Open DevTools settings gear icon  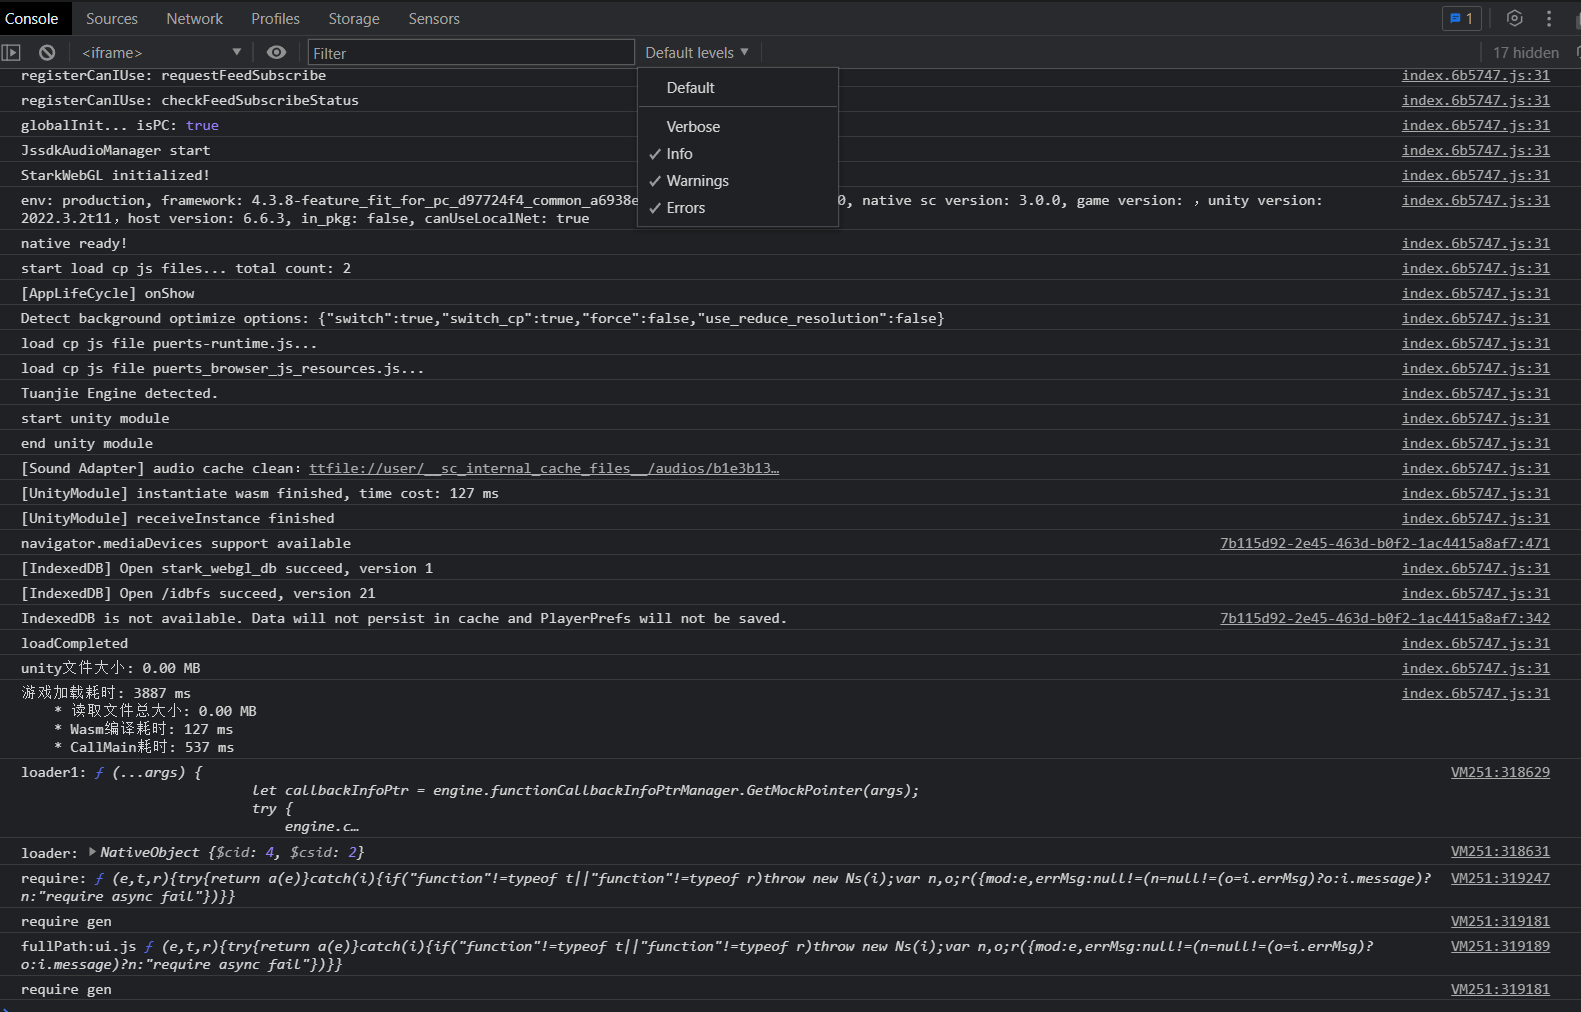(x=1514, y=19)
